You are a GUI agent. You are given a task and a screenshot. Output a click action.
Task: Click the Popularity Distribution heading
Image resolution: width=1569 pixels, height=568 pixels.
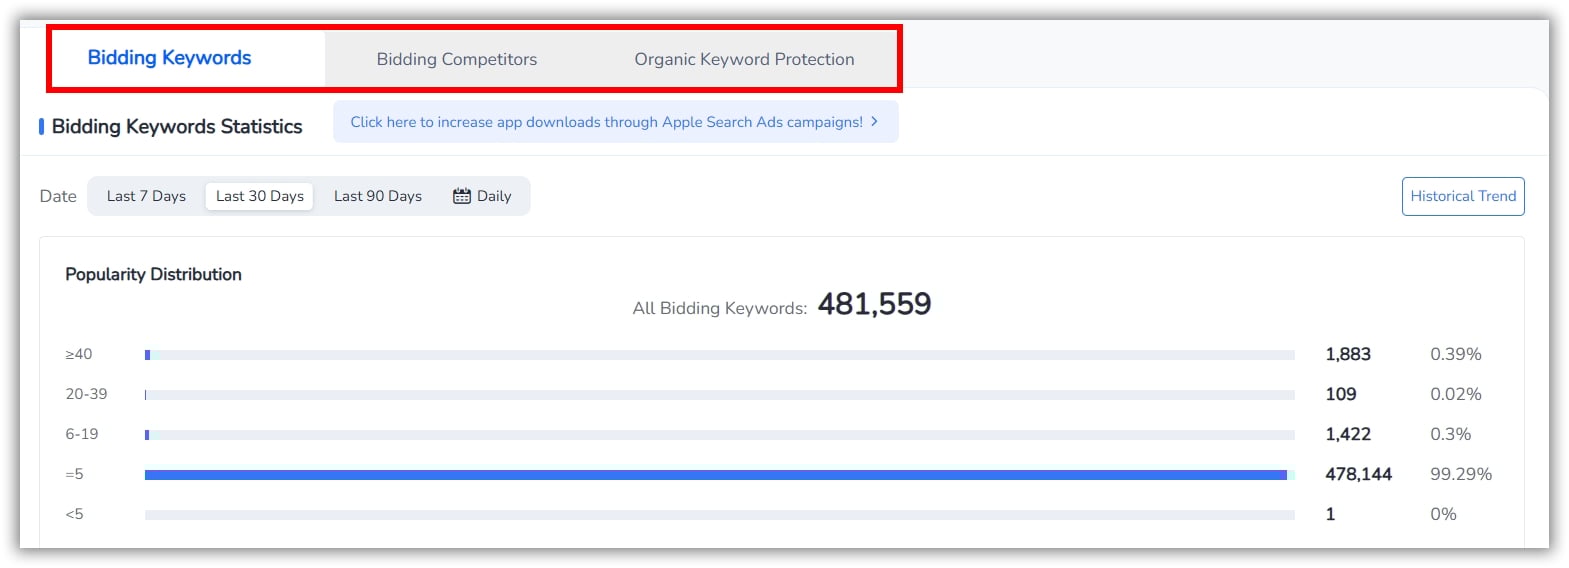[x=153, y=274]
